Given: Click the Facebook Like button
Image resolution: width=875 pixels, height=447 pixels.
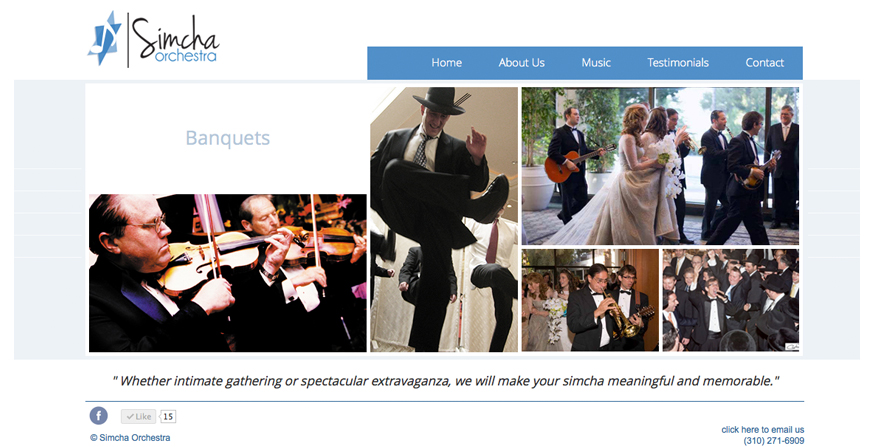Looking at the screenshot, I should point(138,416).
